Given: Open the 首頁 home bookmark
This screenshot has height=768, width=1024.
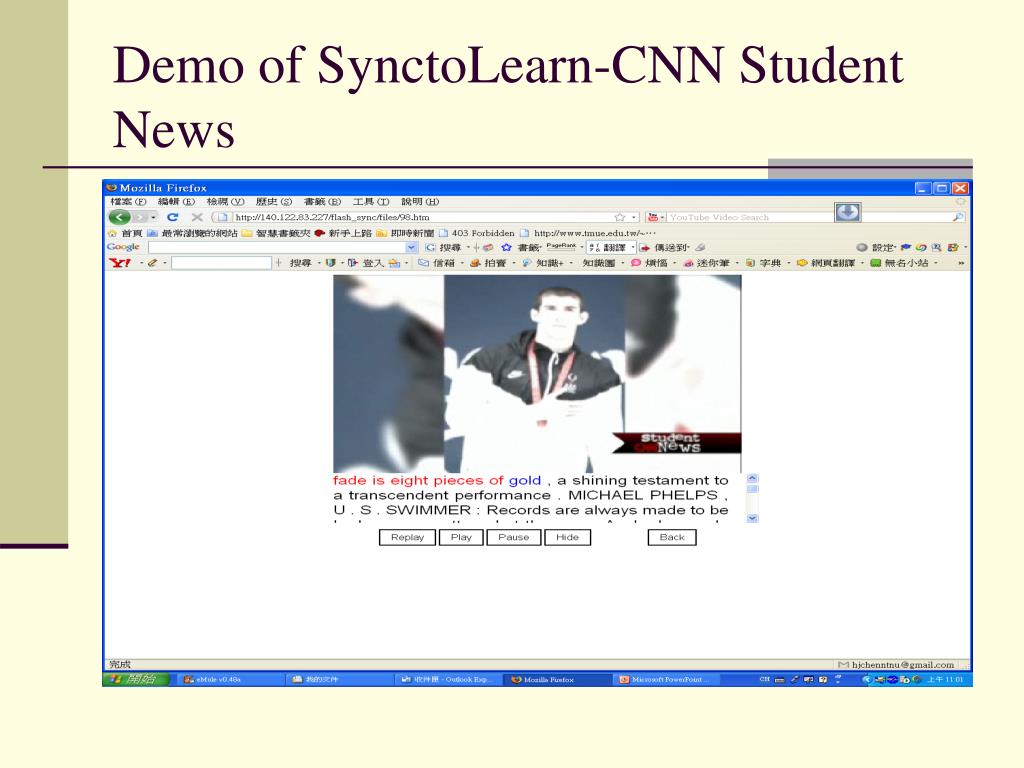Looking at the screenshot, I should click(125, 233).
